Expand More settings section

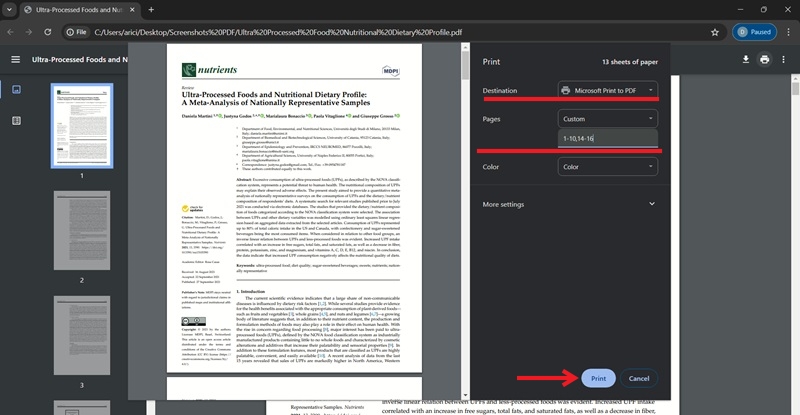tap(569, 204)
